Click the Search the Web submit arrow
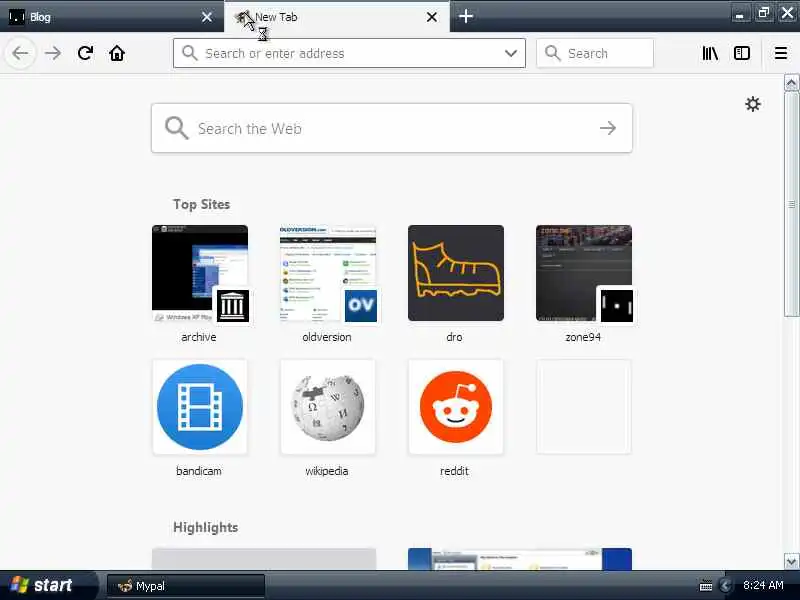Image resolution: width=800 pixels, height=600 pixels. pyautogui.click(x=608, y=128)
